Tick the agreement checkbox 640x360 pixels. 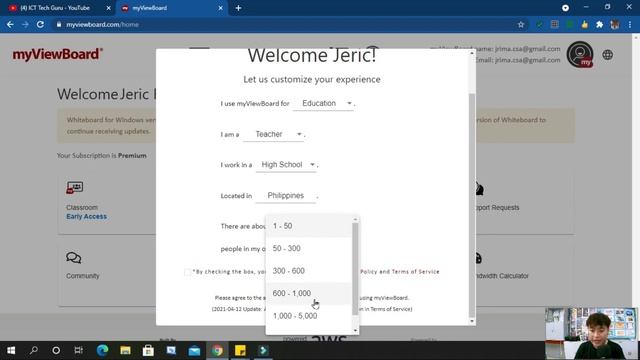coord(187,272)
